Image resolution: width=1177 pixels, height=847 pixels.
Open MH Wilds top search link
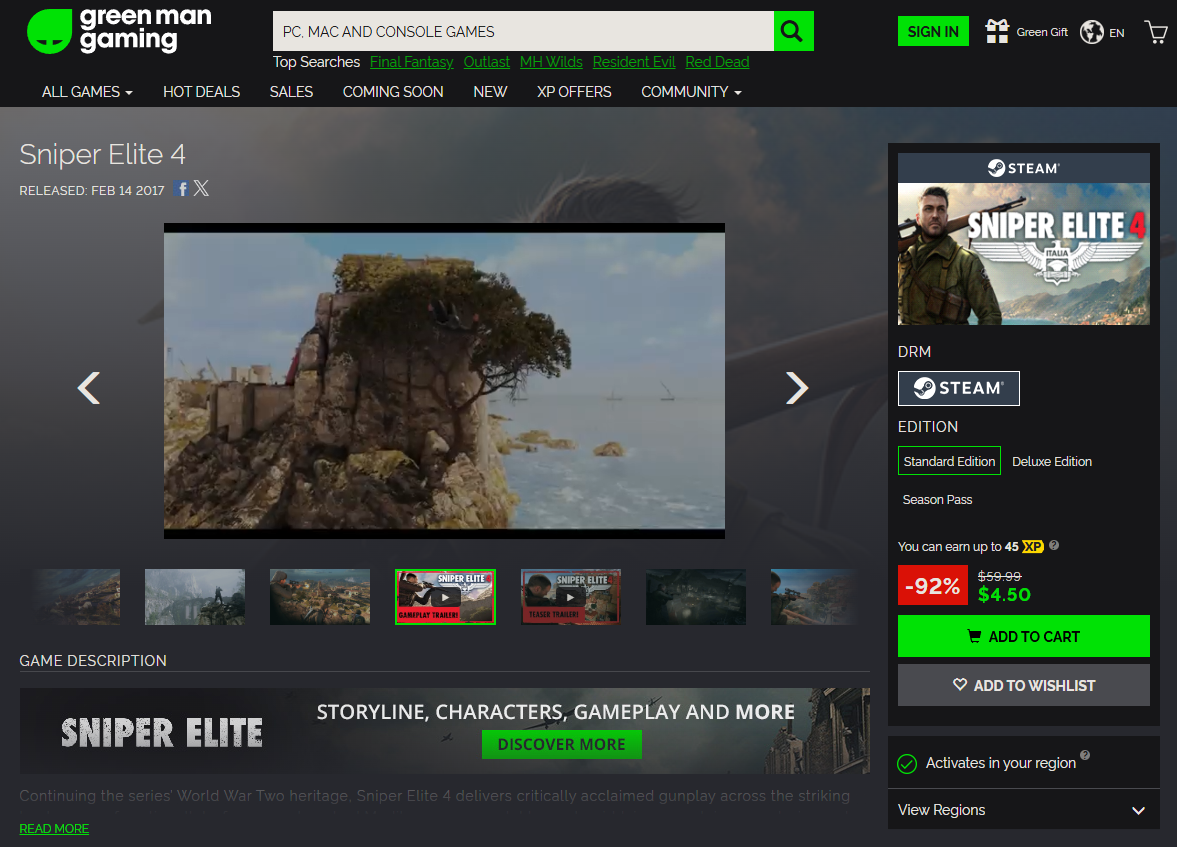[551, 62]
